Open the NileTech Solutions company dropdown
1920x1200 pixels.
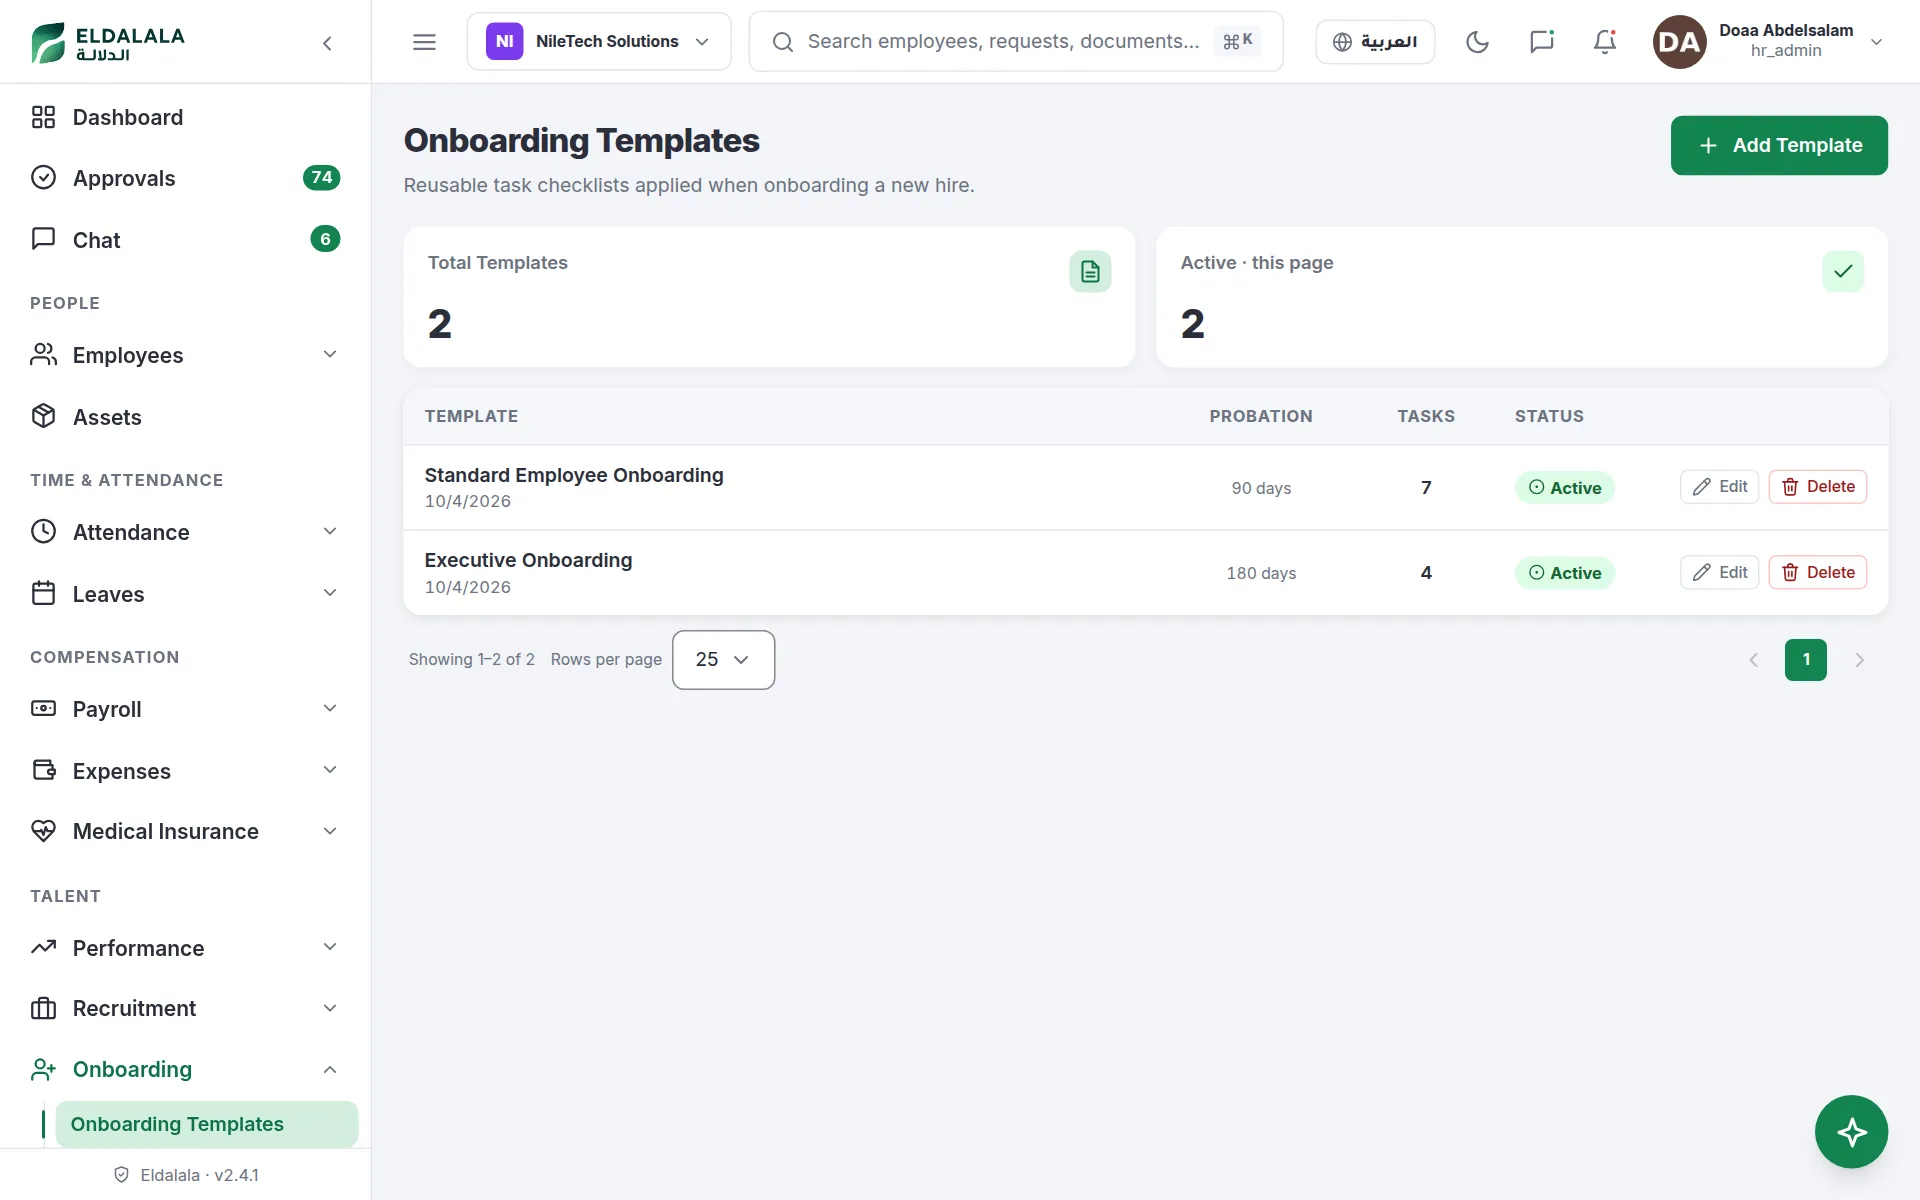pos(599,41)
